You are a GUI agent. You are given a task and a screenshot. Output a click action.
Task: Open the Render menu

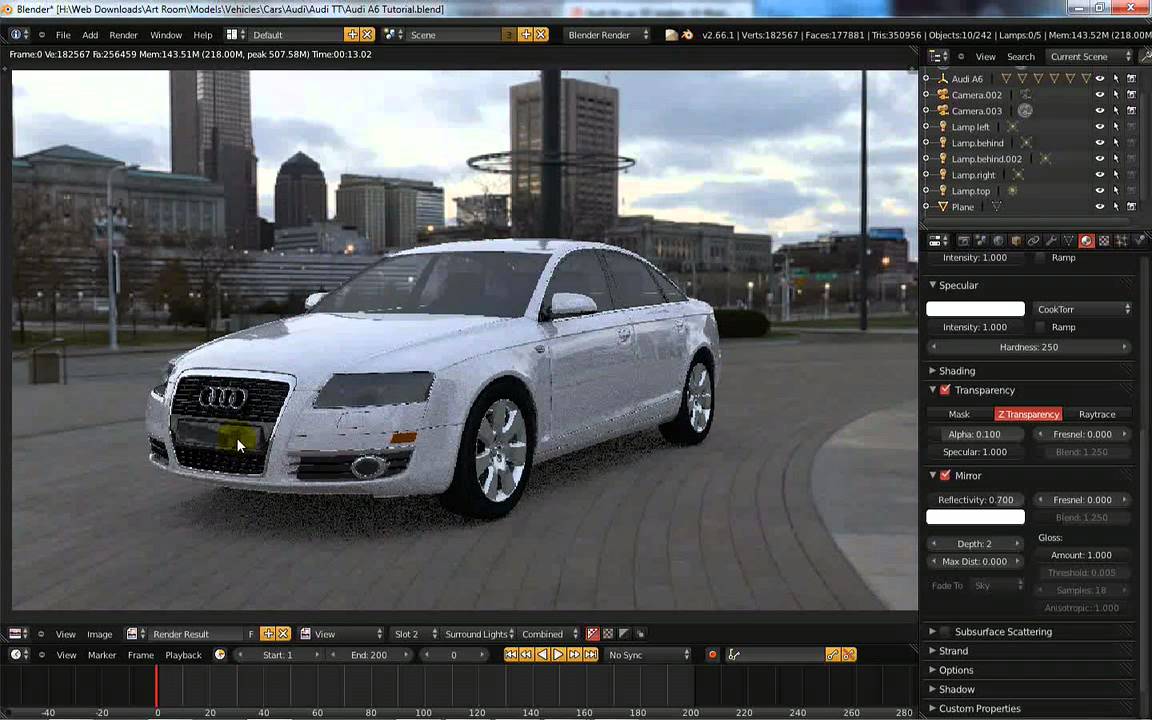tap(123, 35)
